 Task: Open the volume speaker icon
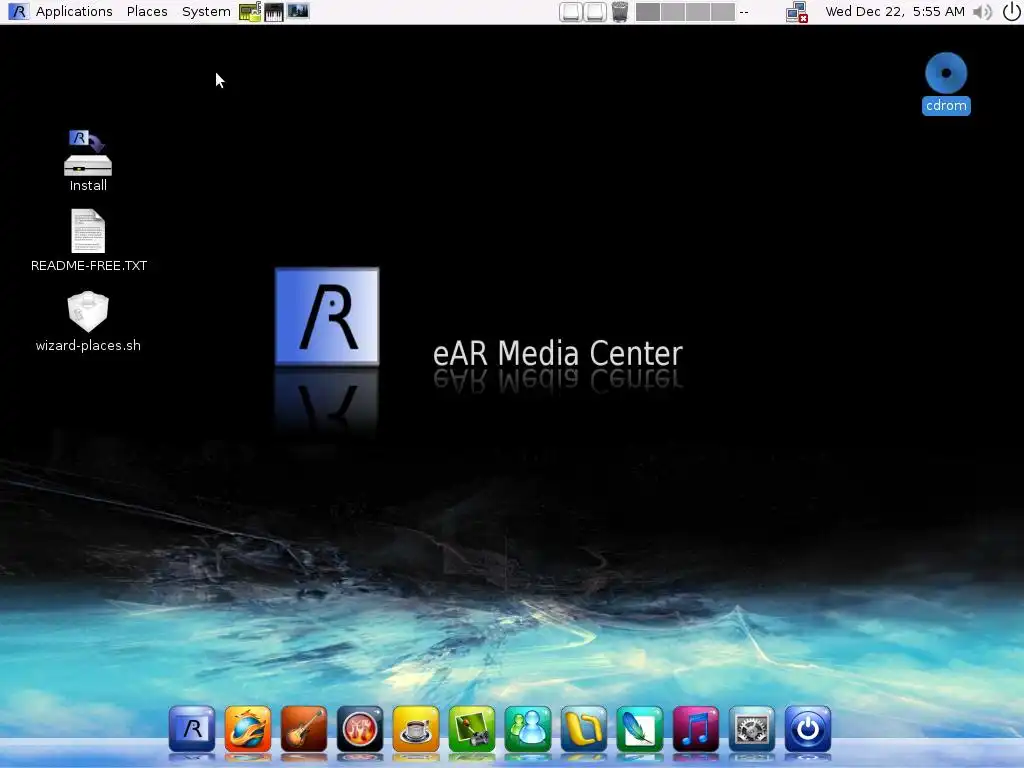982,11
